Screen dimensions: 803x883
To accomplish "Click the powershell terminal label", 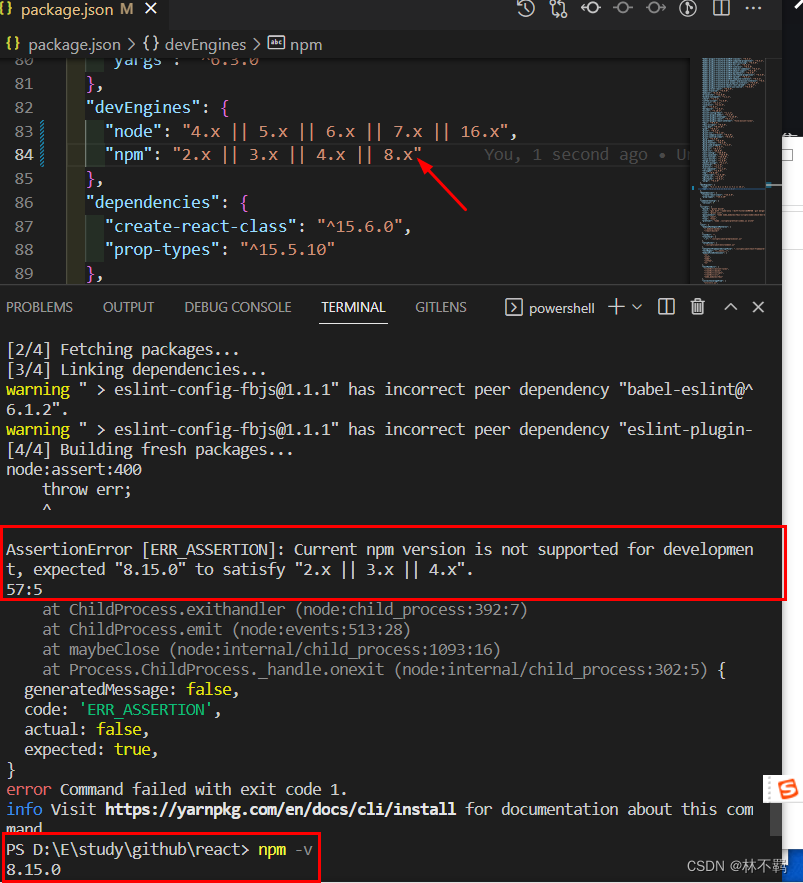I will 561,308.
